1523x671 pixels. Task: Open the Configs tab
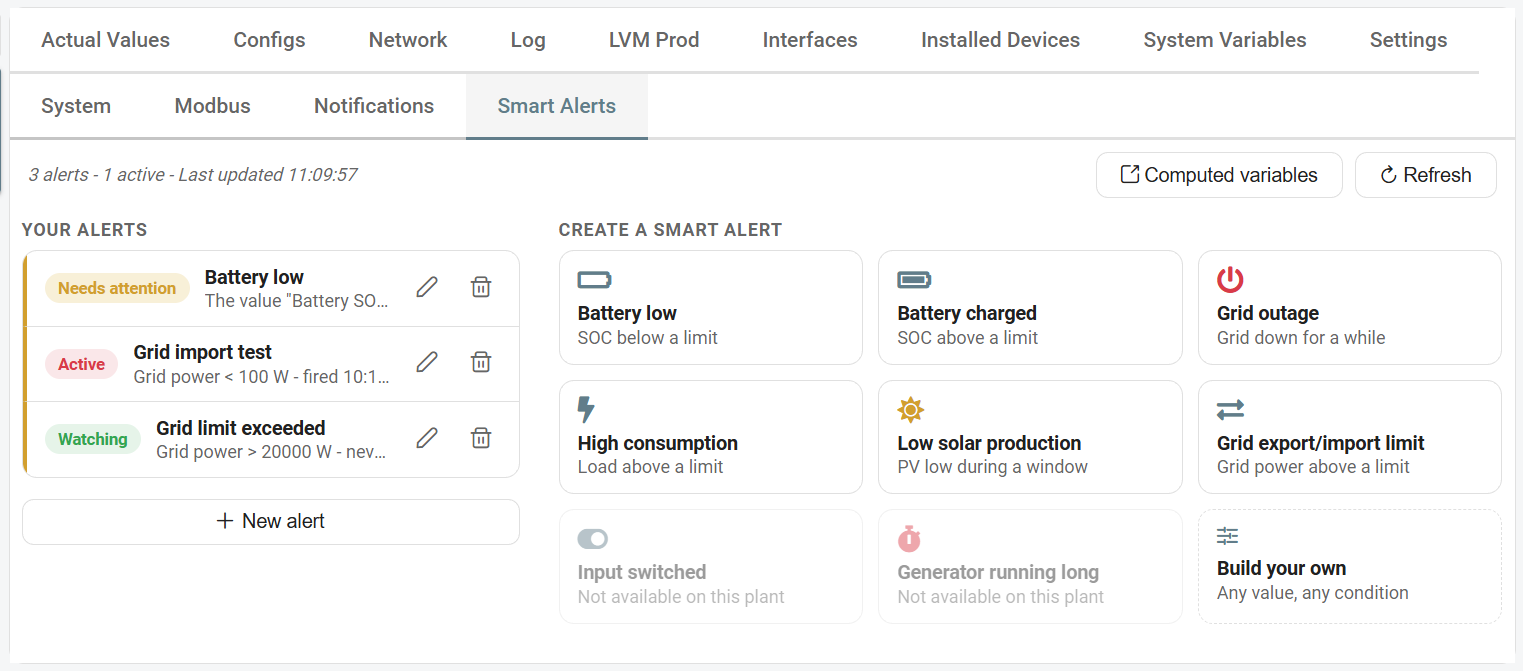[x=269, y=40]
